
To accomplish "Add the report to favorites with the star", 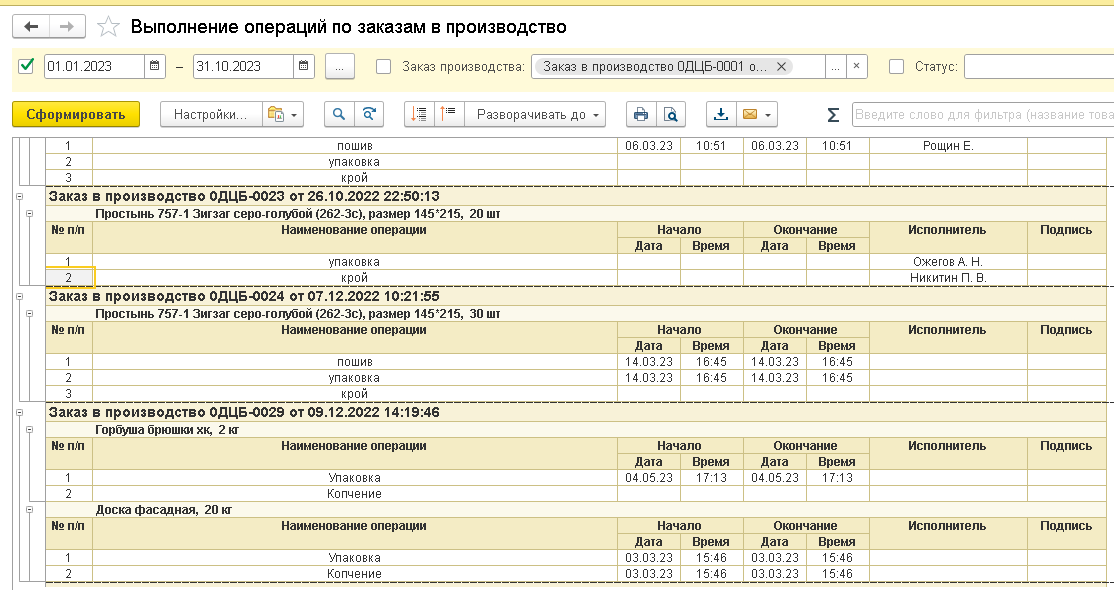I will 110,27.
